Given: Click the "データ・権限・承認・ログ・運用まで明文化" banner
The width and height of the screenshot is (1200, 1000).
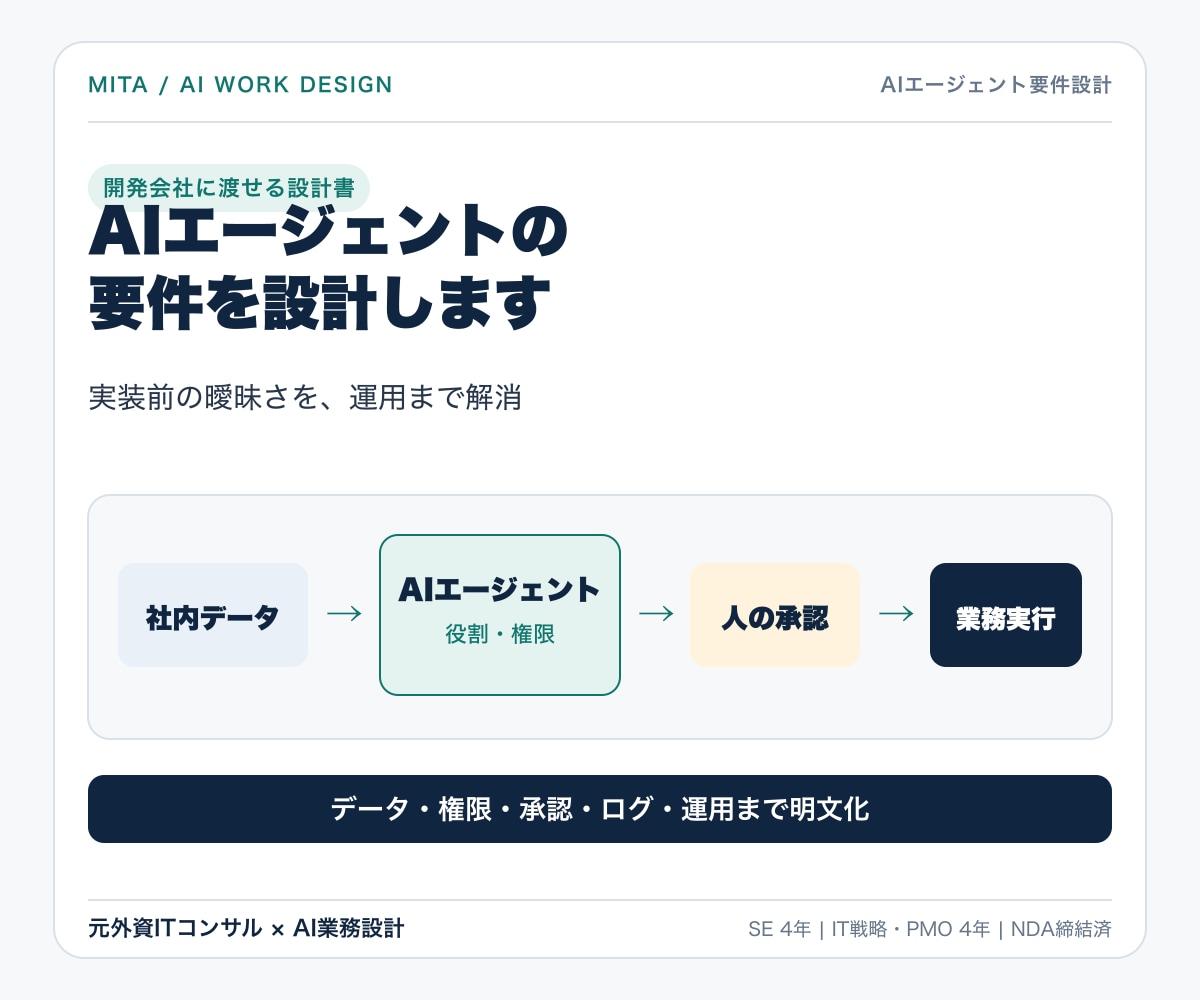Looking at the screenshot, I should pyautogui.click(x=600, y=809).
